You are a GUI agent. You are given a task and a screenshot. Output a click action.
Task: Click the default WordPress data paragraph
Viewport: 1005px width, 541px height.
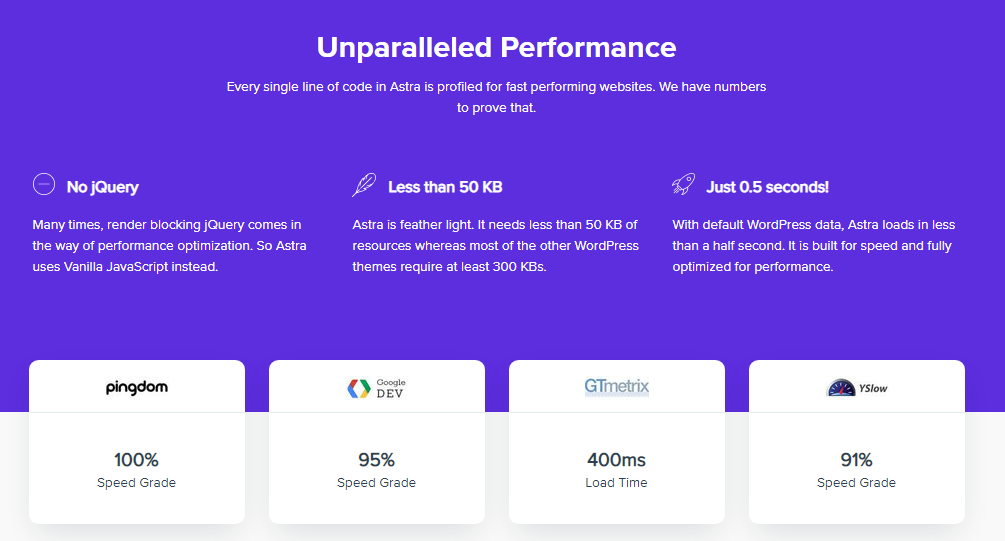[x=813, y=246]
